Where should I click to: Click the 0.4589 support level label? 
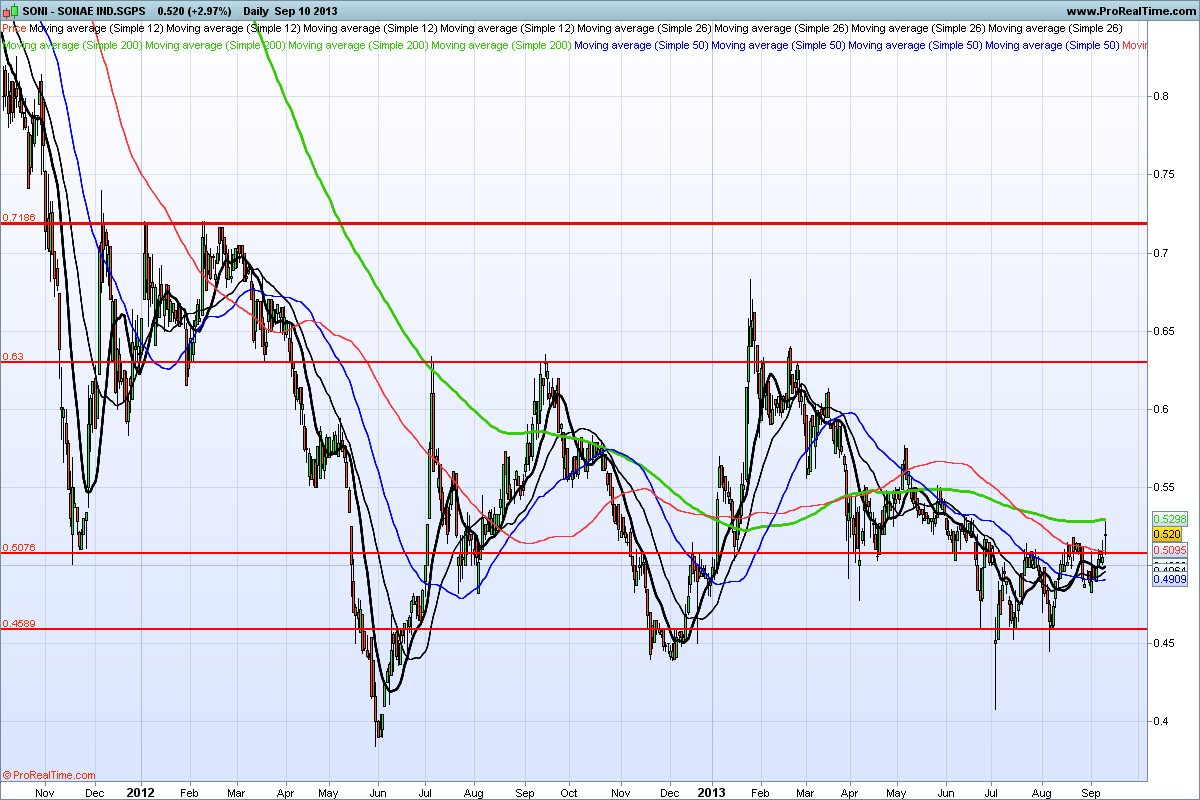click(x=18, y=623)
